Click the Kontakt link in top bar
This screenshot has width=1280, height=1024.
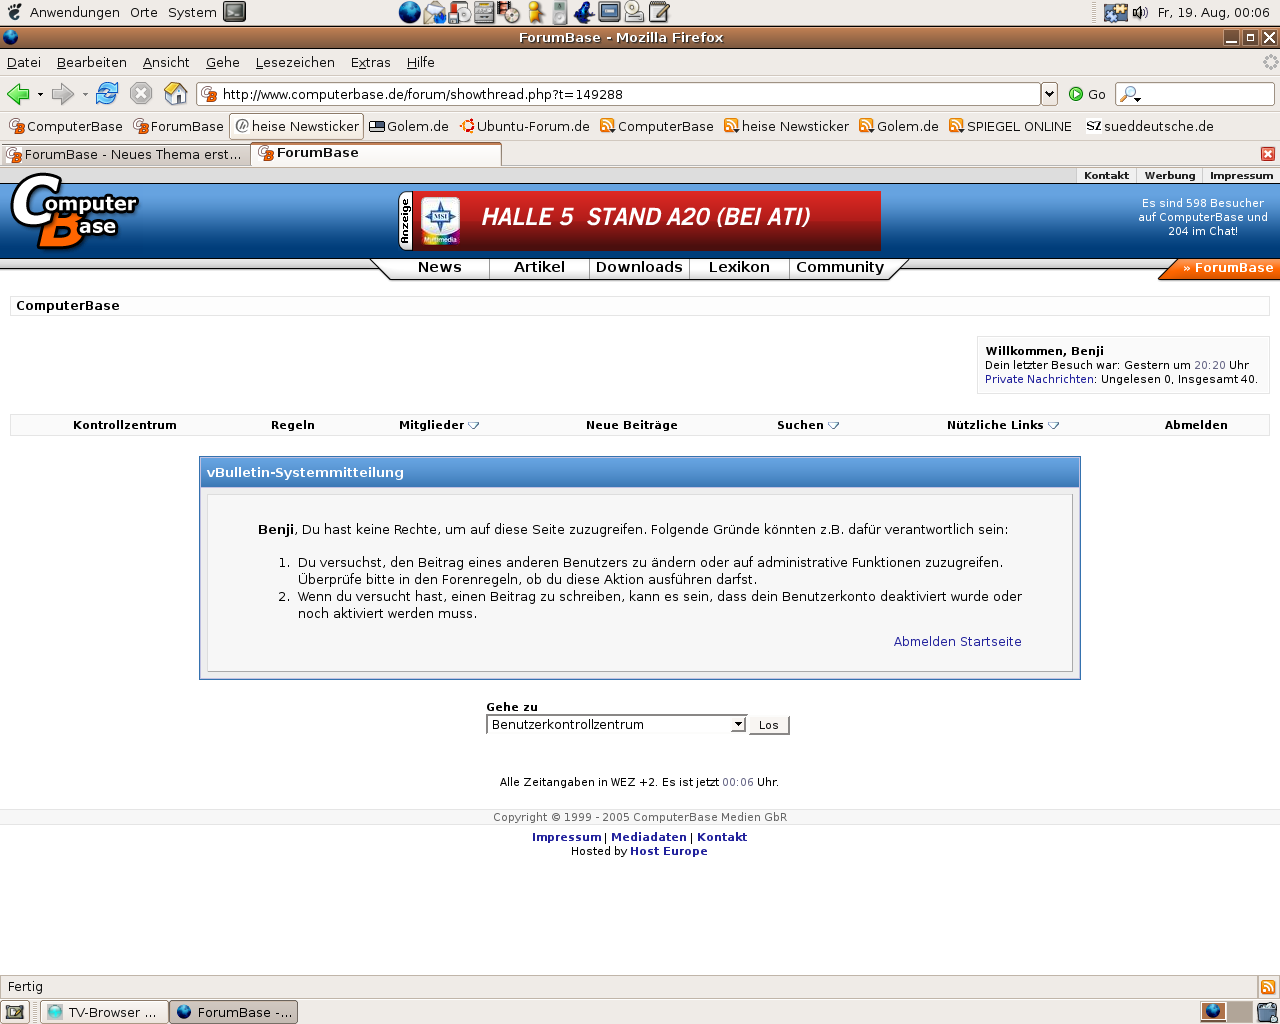click(1106, 175)
